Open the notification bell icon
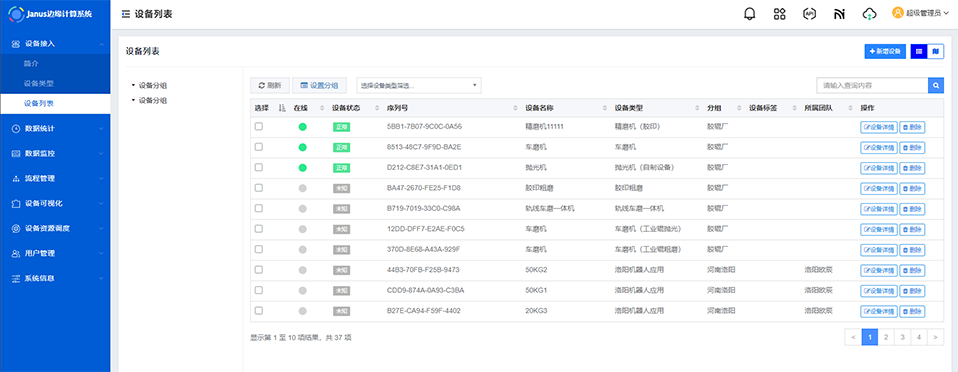Viewport: 958px width, 372px height. click(749, 13)
